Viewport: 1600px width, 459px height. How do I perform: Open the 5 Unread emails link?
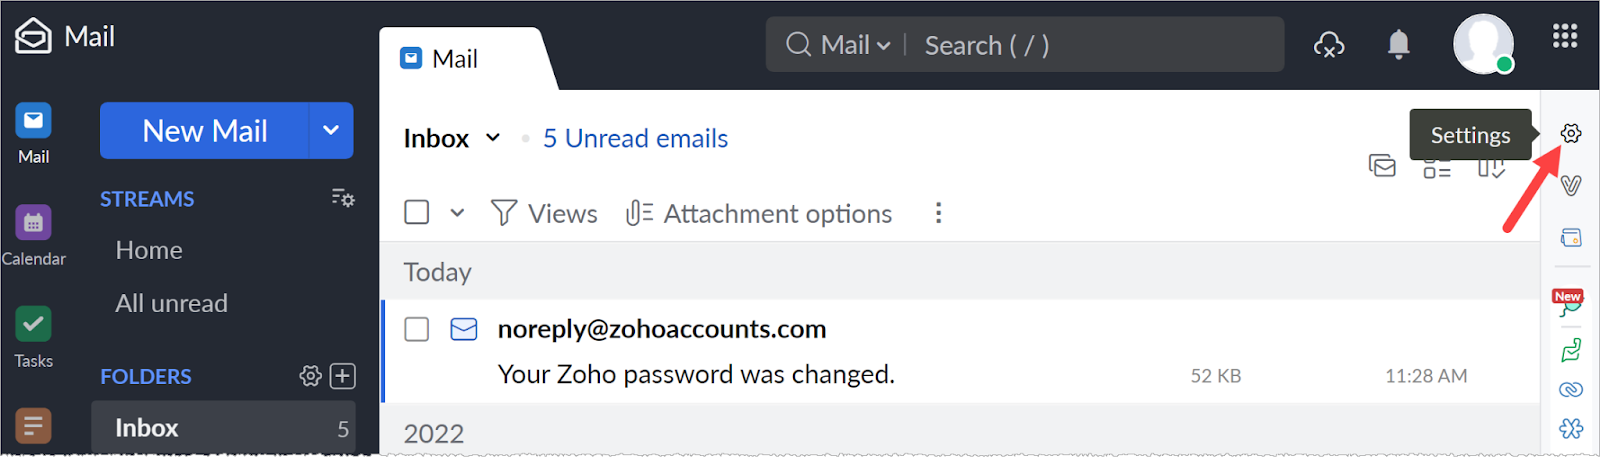pyautogui.click(x=635, y=138)
